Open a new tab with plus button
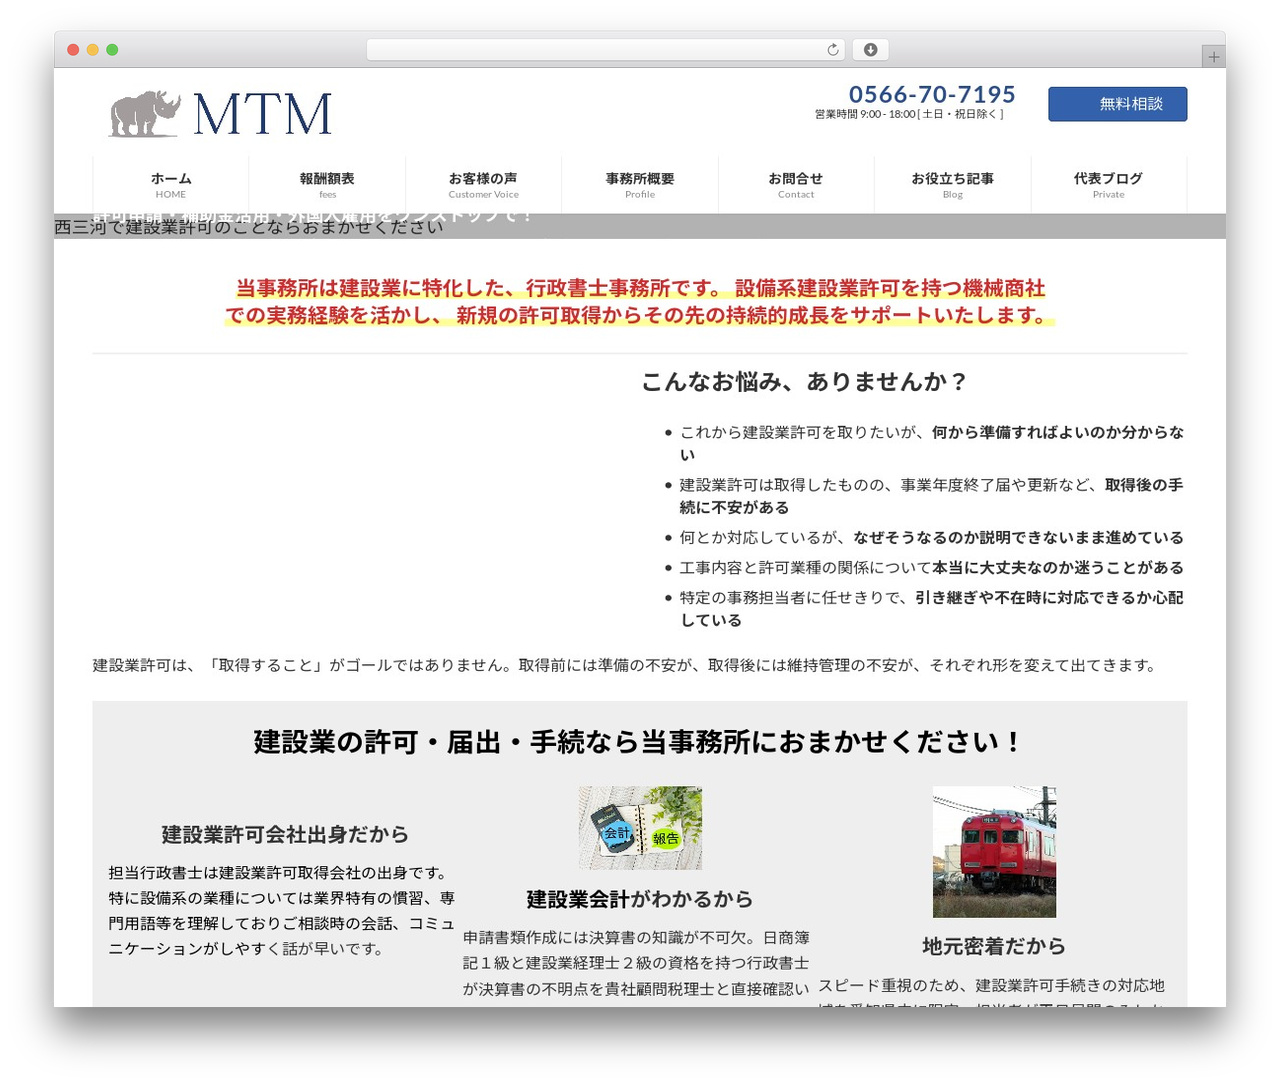The image size is (1280, 1084). click(x=1213, y=57)
